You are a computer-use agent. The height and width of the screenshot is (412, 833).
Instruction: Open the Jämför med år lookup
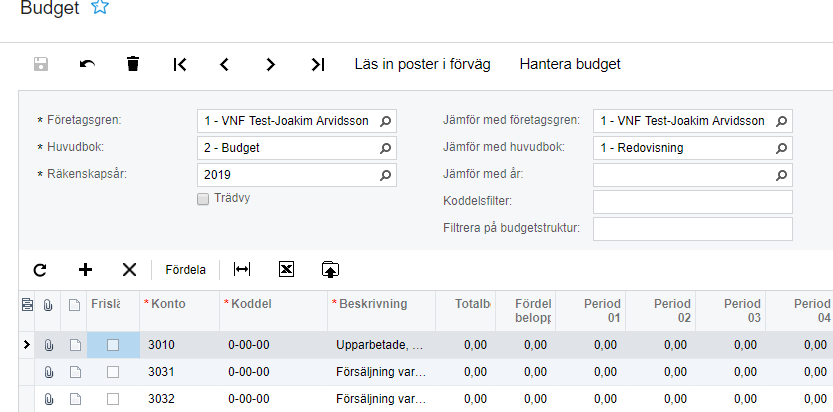pos(782,175)
